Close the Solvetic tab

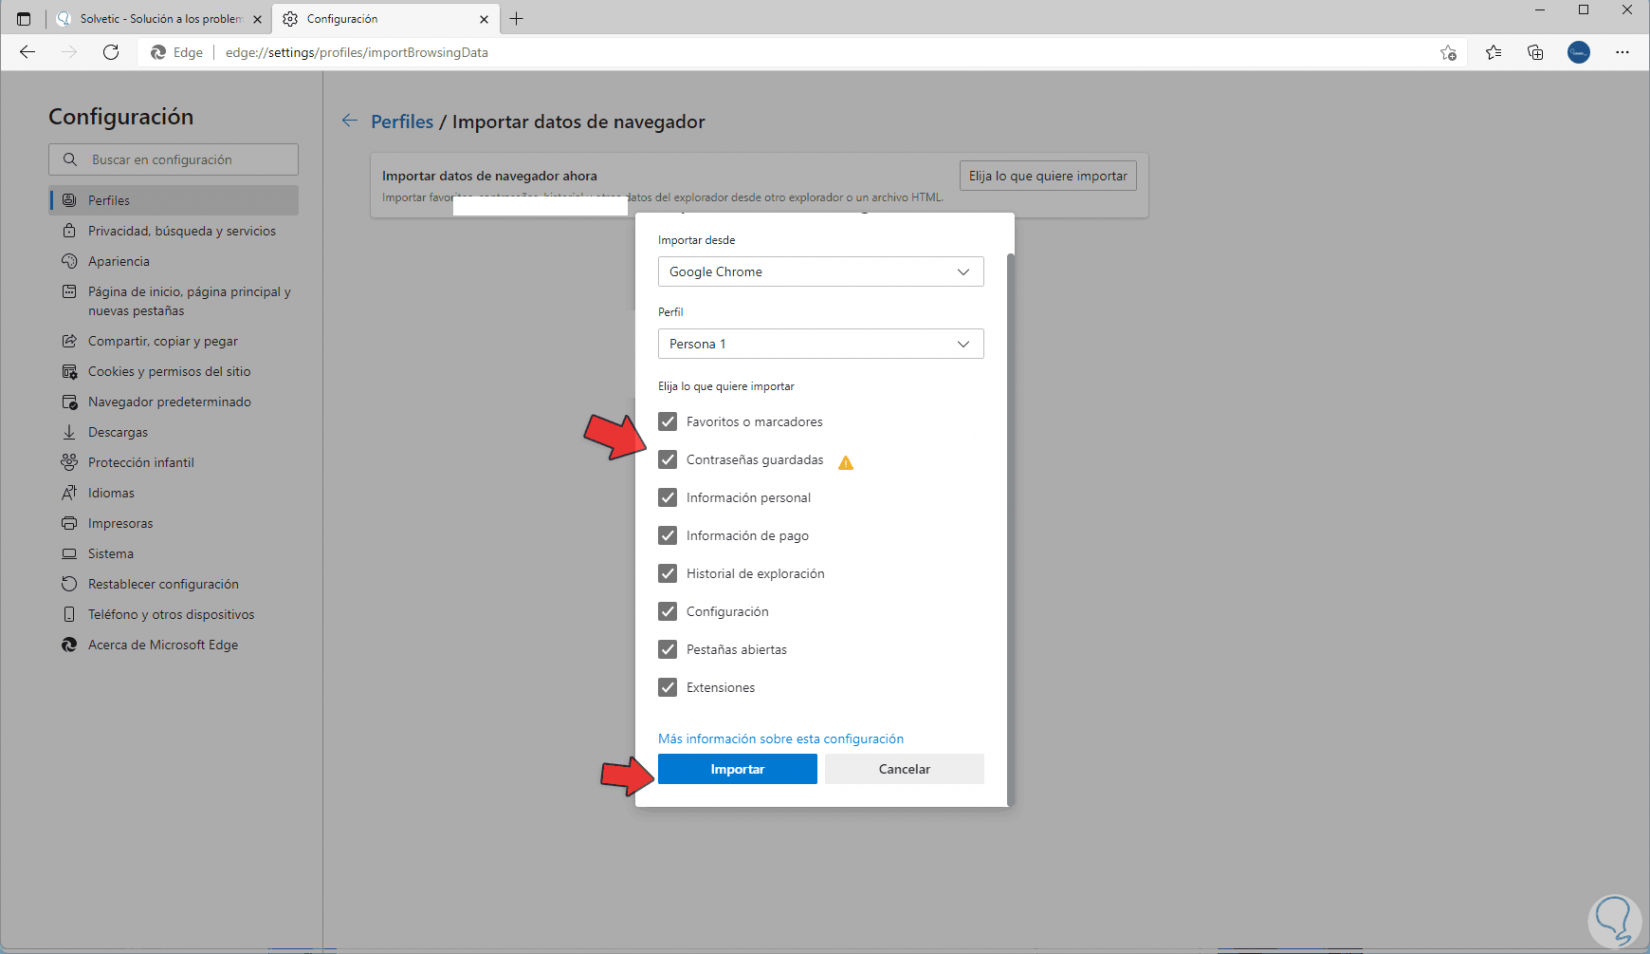[x=257, y=19]
